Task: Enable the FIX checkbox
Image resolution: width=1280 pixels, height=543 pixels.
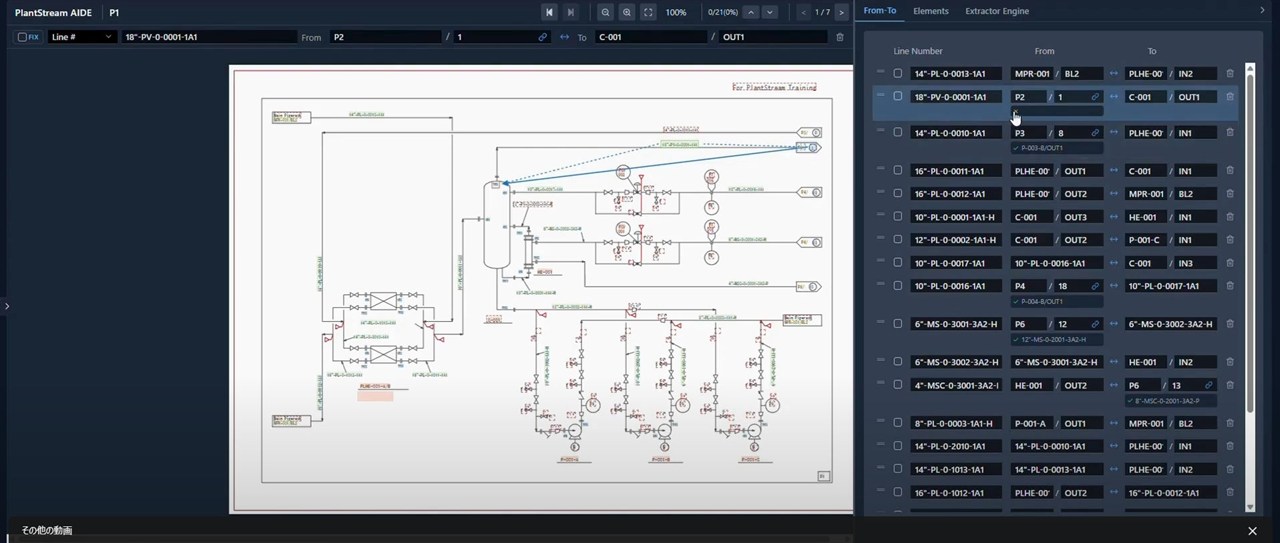Action: point(22,37)
